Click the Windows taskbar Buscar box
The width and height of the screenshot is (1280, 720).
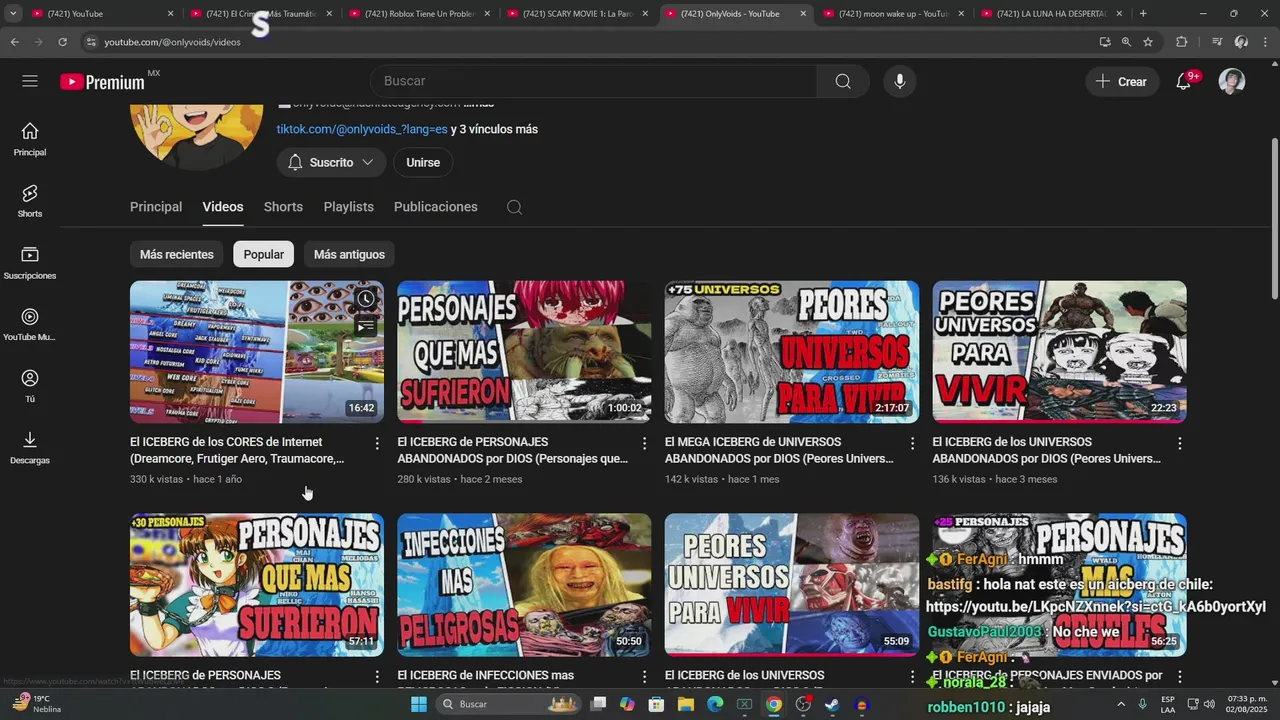509,704
